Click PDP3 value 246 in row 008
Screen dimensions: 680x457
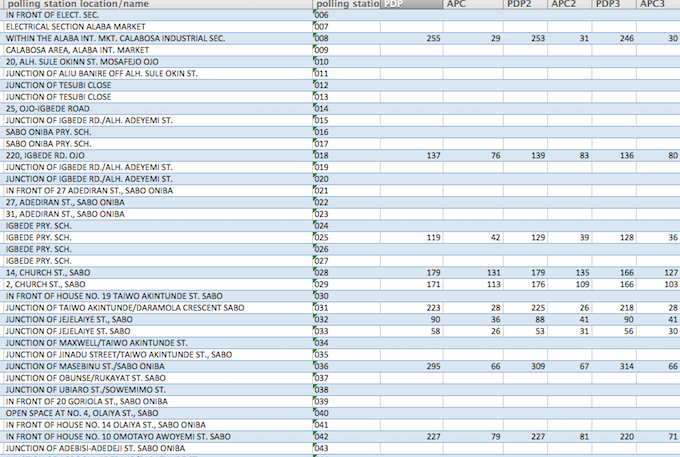[x=614, y=38]
